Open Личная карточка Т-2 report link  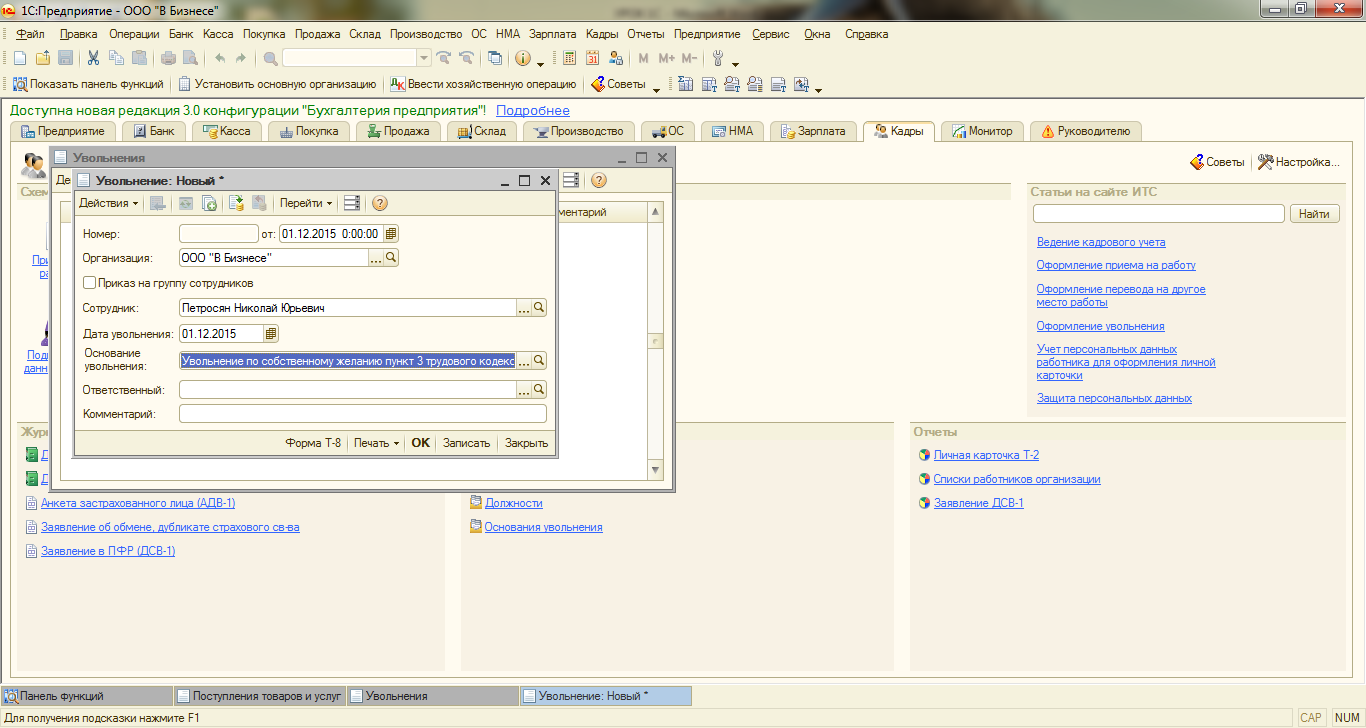click(986, 455)
